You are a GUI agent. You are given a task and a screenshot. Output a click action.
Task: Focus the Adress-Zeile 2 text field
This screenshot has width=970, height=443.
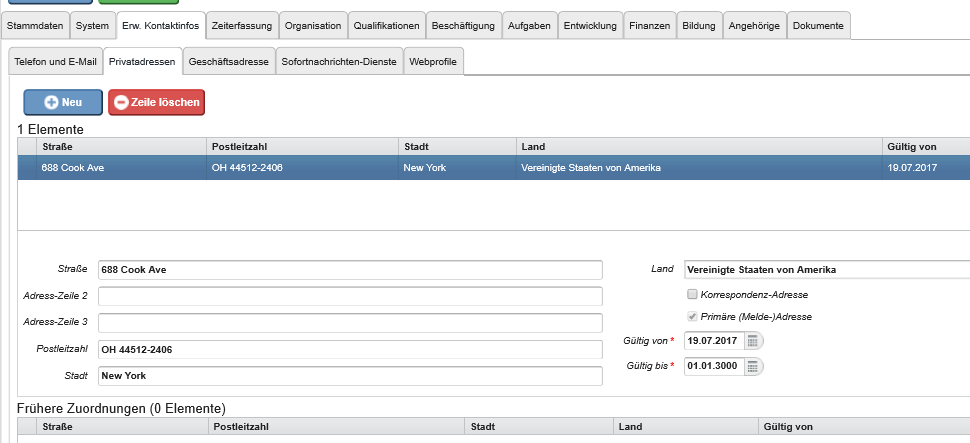click(350, 296)
